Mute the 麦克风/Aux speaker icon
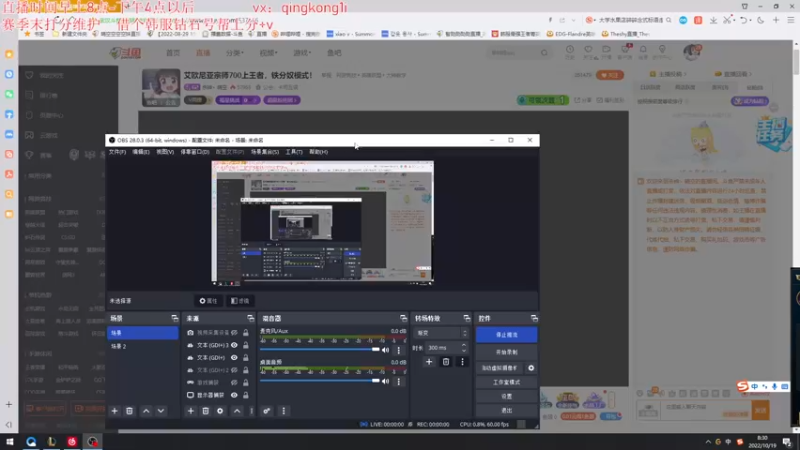 386,350
